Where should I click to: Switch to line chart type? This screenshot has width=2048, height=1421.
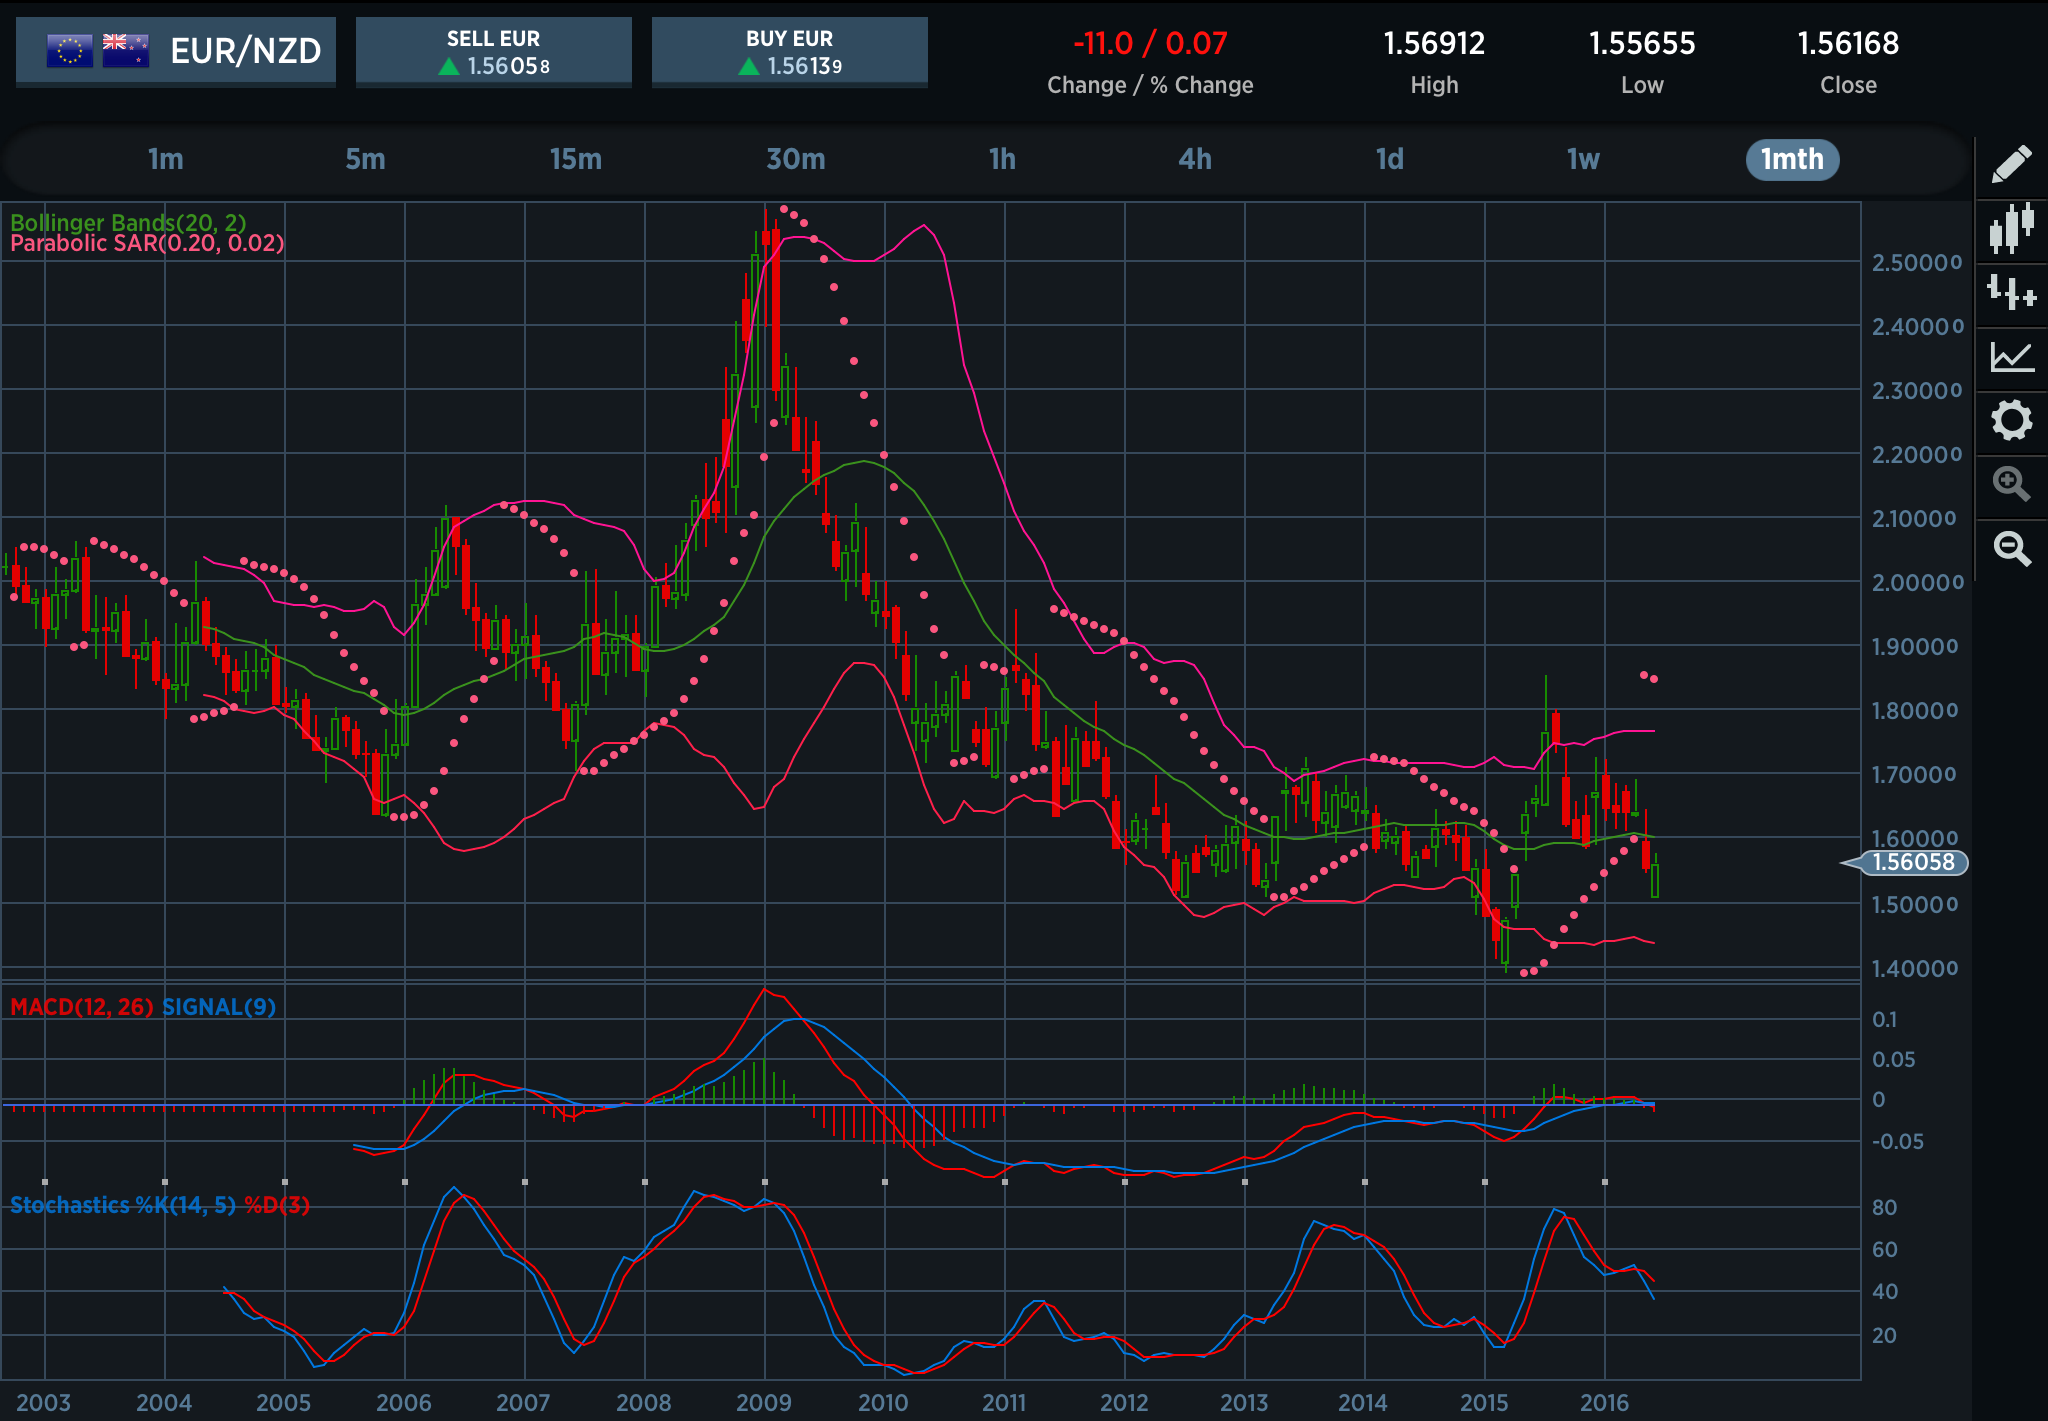2011,356
